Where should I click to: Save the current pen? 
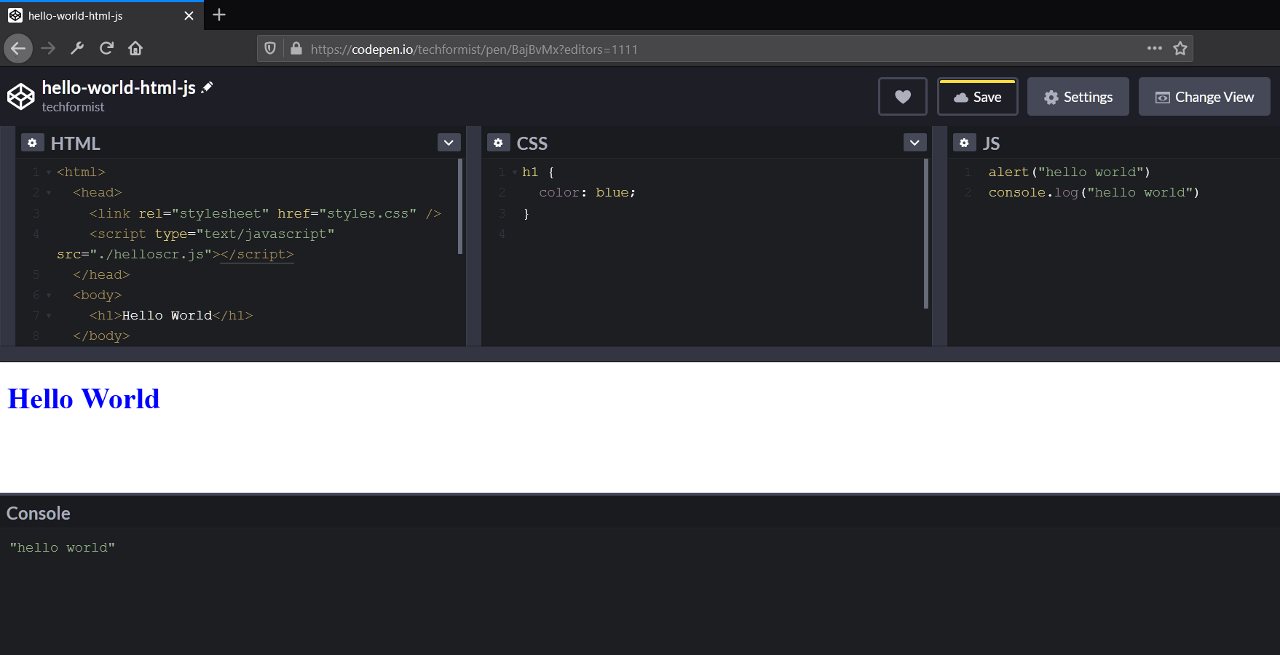(x=977, y=96)
